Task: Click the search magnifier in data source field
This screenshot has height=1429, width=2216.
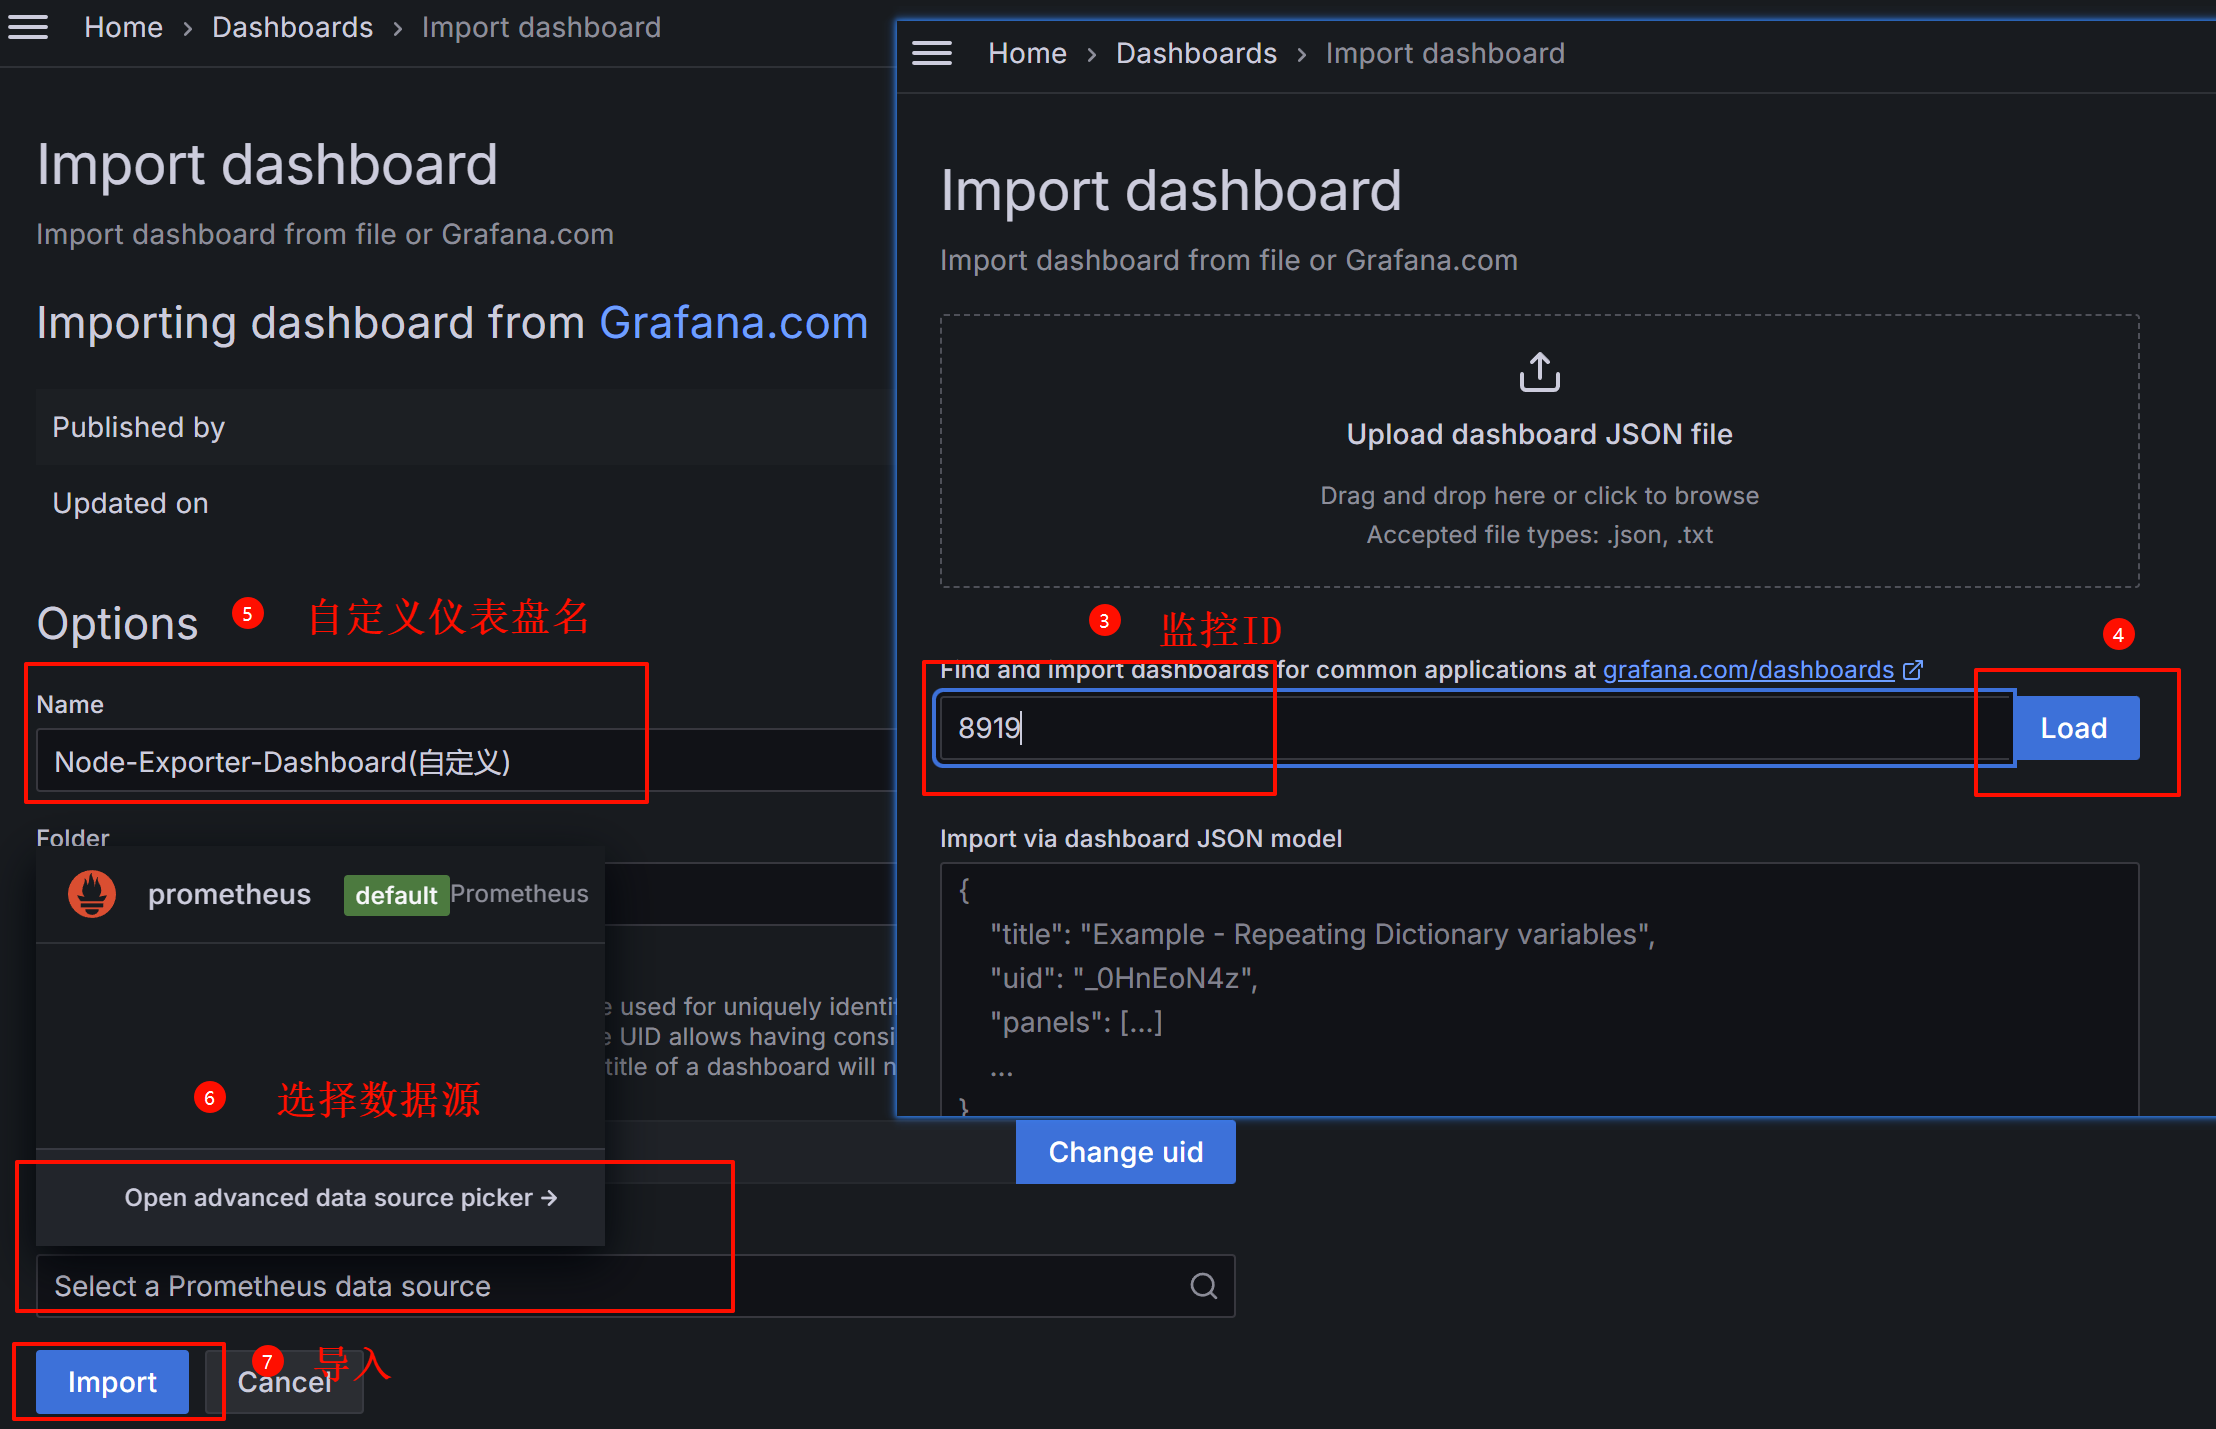Action: click(1204, 1286)
